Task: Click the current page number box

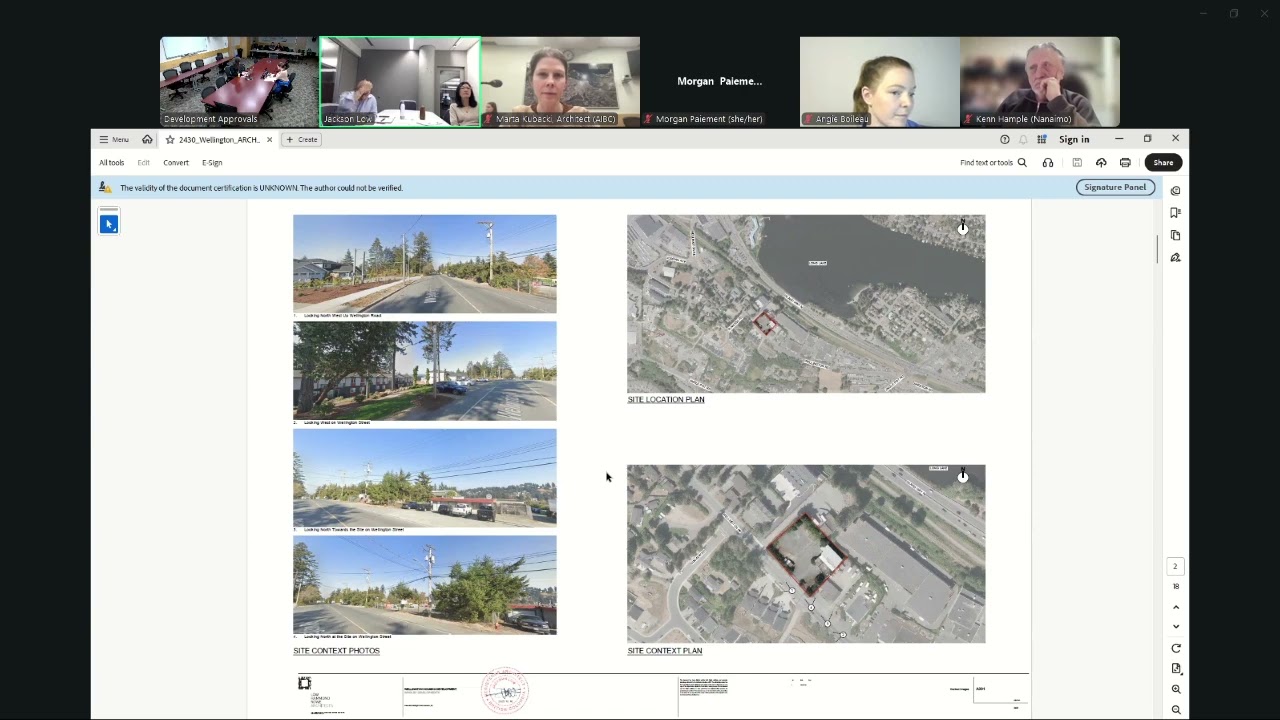Action: [x=1175, y=566]
